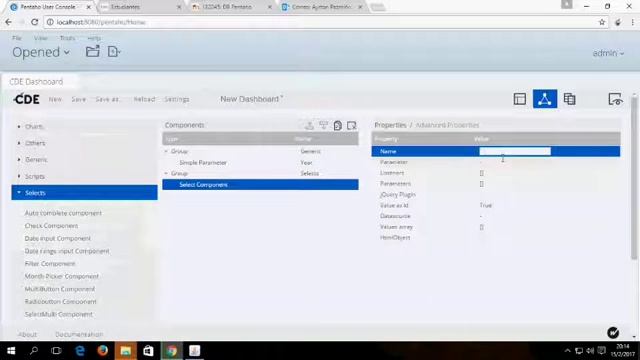Viewport: 640px width, 360px height.
Task: Go back with the browser back arrow
Action: pos(9,22)
